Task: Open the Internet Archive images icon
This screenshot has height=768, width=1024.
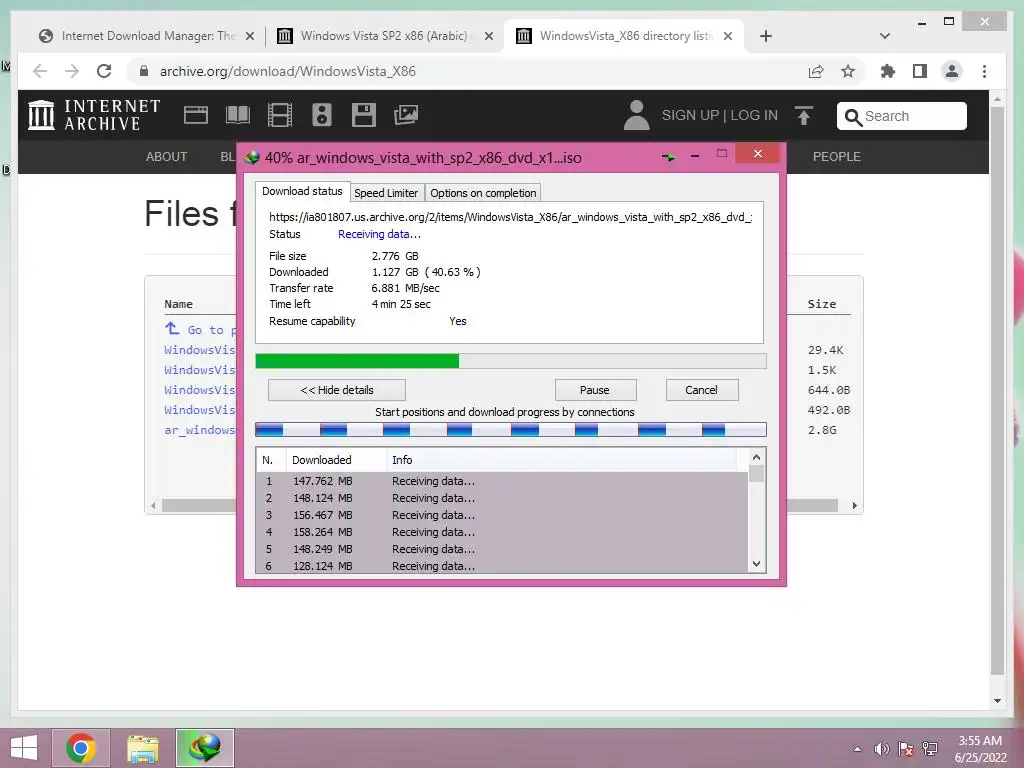Action: point(406,115)
